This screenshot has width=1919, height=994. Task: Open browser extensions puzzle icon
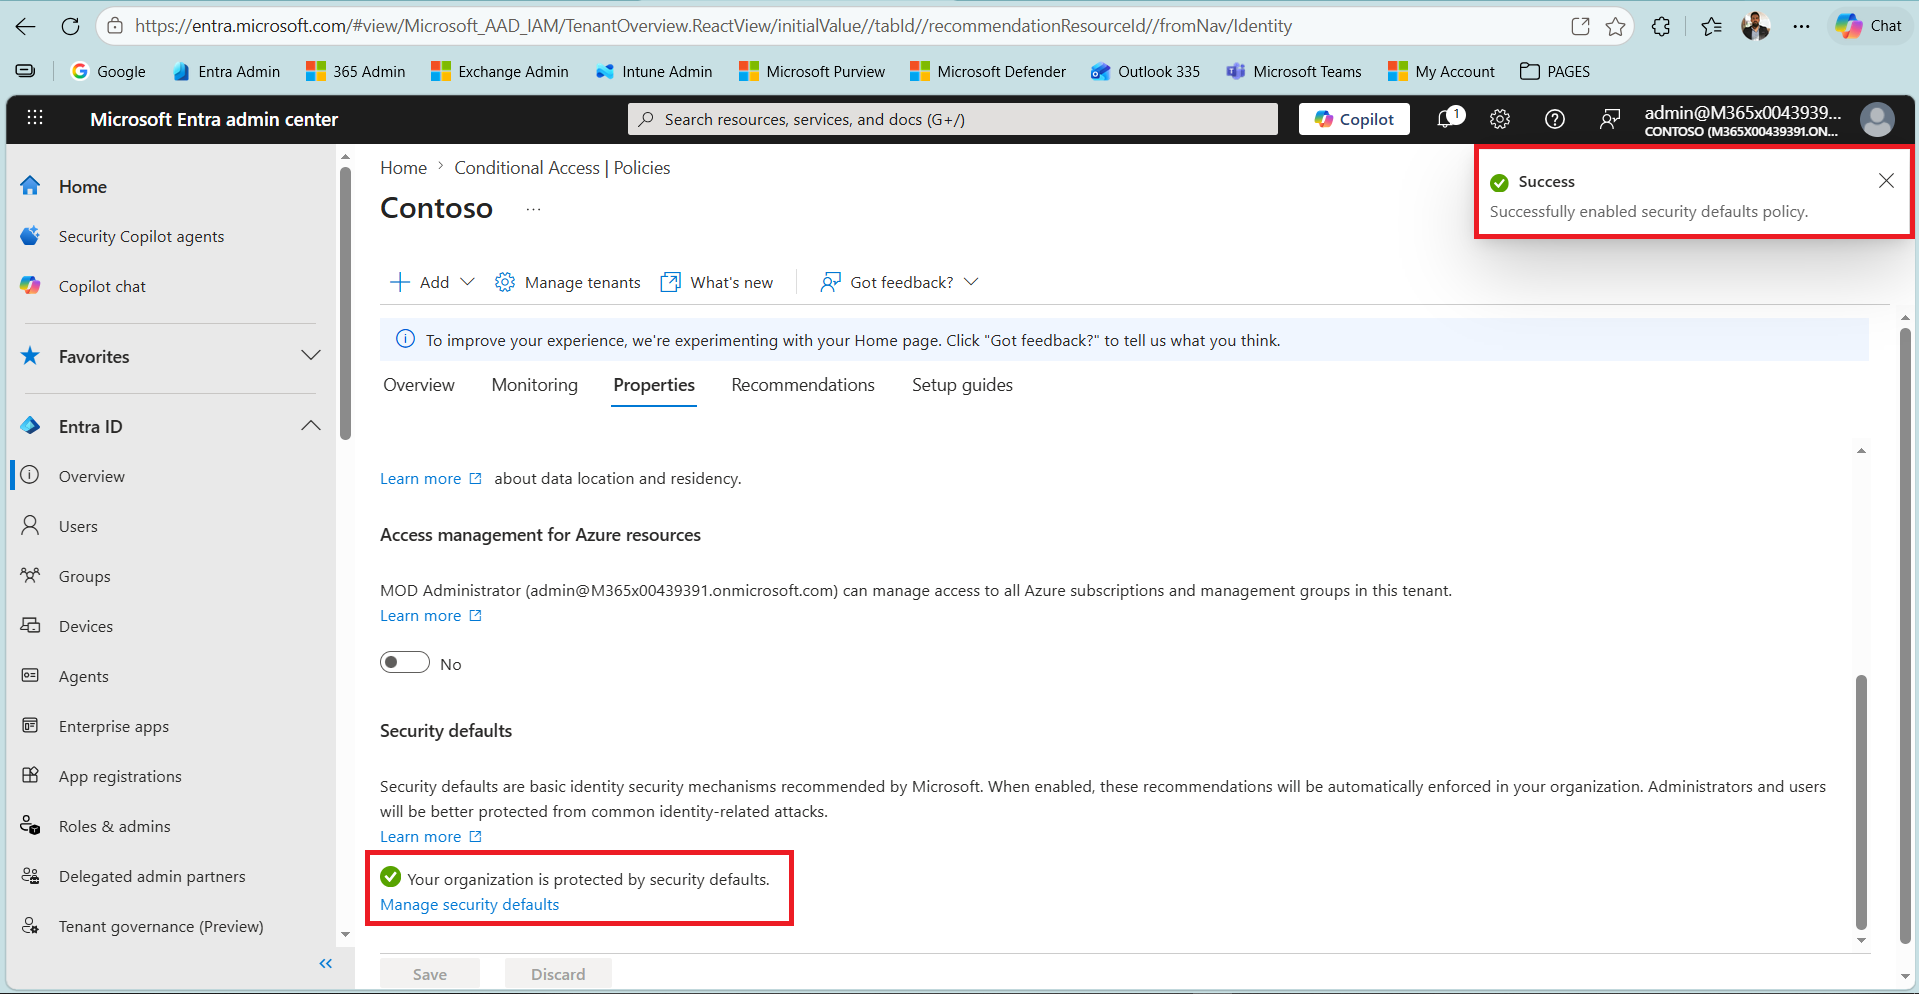tap(1661, 26)
